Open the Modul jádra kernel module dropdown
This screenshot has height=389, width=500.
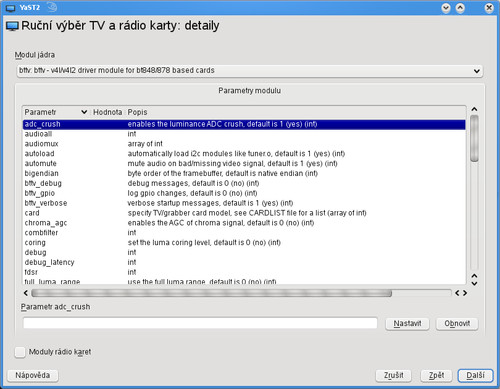[x=250, y=71]
